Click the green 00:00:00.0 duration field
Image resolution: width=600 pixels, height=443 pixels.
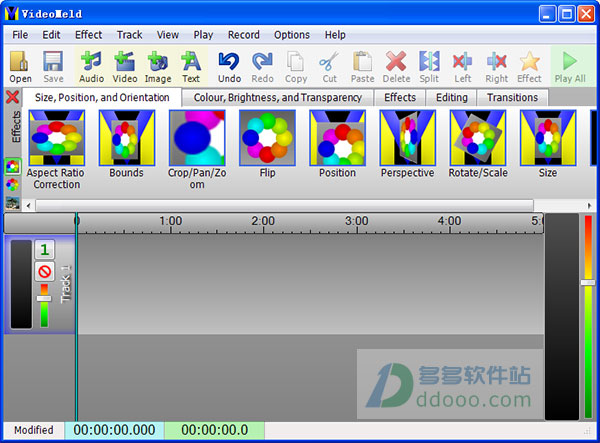point(215,430)
